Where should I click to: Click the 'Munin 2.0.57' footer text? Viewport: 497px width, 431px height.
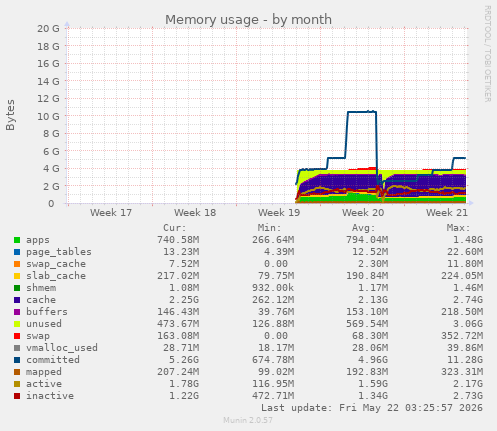248,420
